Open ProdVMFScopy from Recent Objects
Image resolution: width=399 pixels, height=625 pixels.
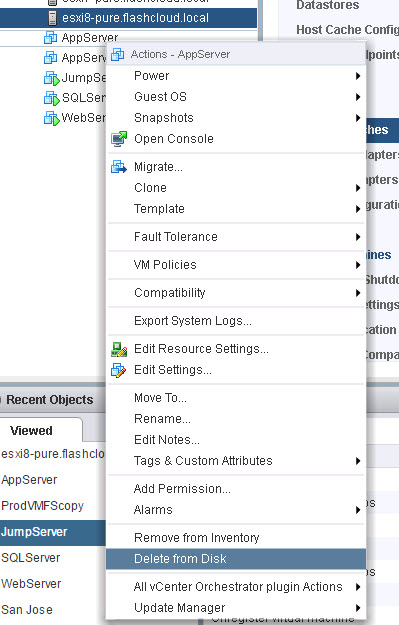pyautogui.click(x=43, y=506)
